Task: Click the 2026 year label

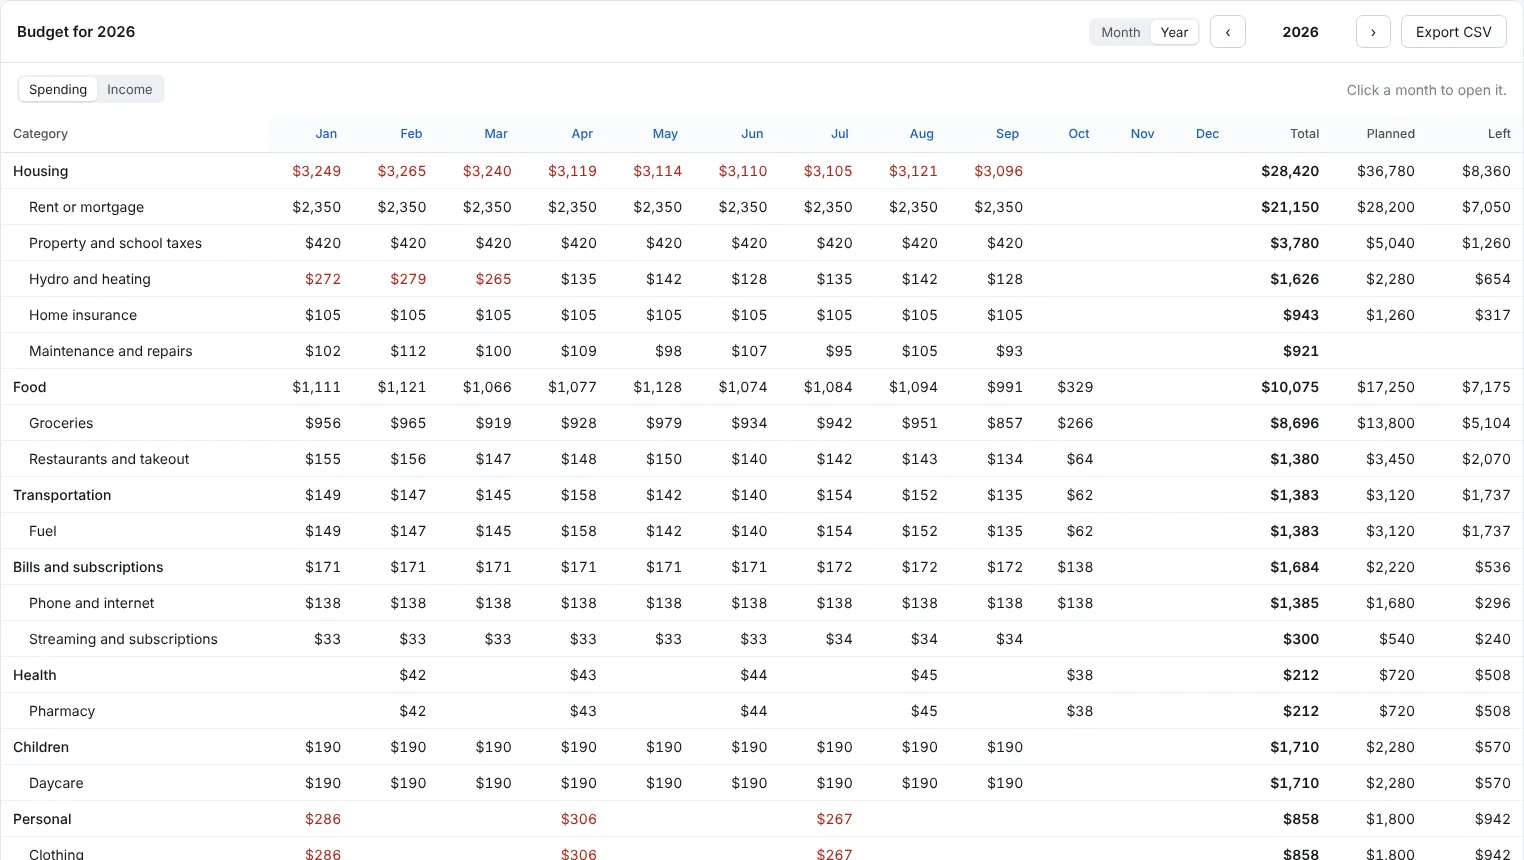Action: click(1300, 32)
